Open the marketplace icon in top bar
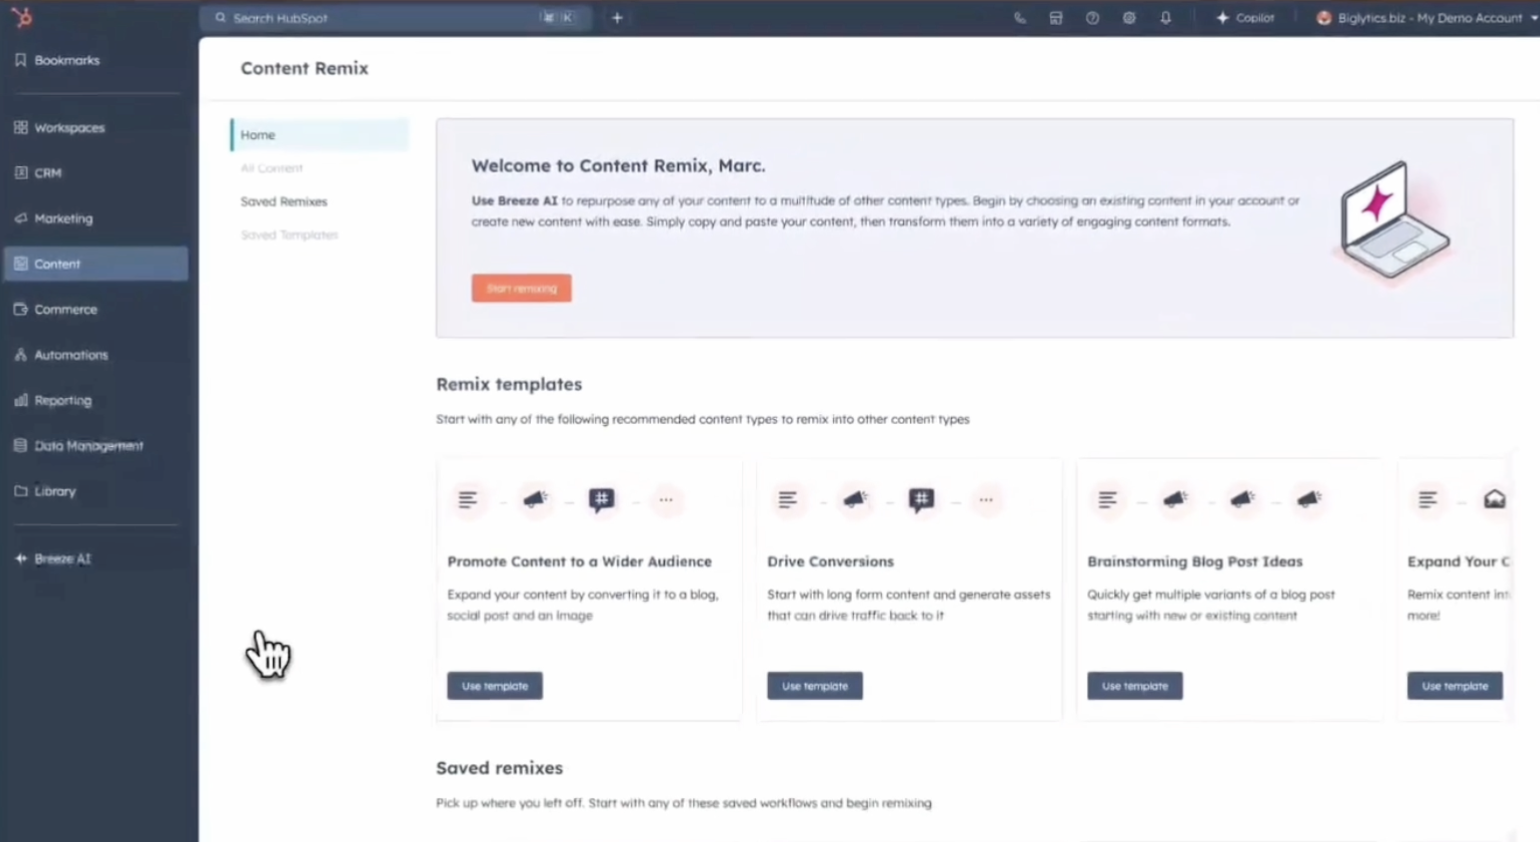Viewport: 1540px width, 842px height. [1056, 18]
